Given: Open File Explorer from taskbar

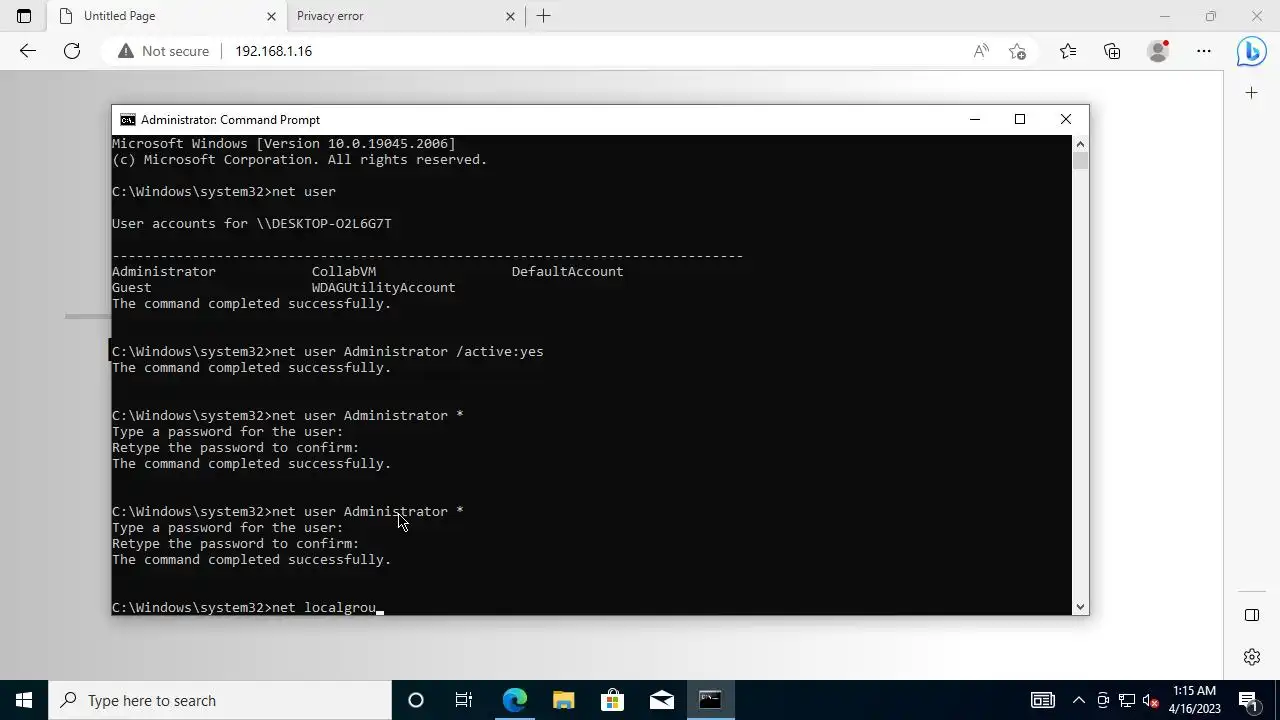Looking at the screenshot, I should 563,700.
